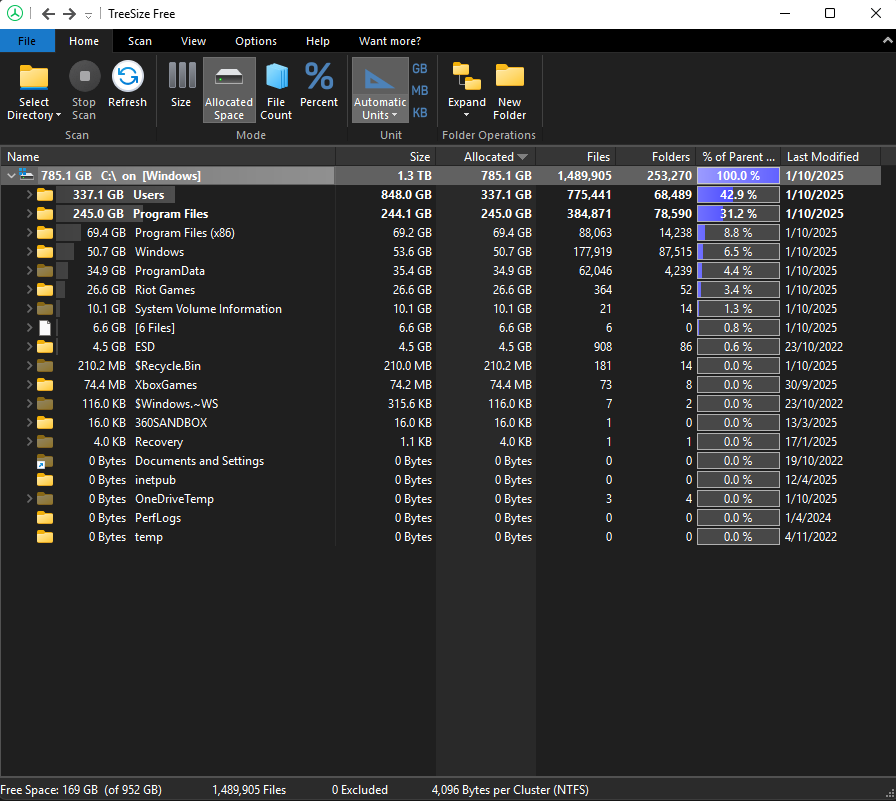Screen dimensions: 896x801
Task: Expand the Users folder
Action: pos(29,195)
